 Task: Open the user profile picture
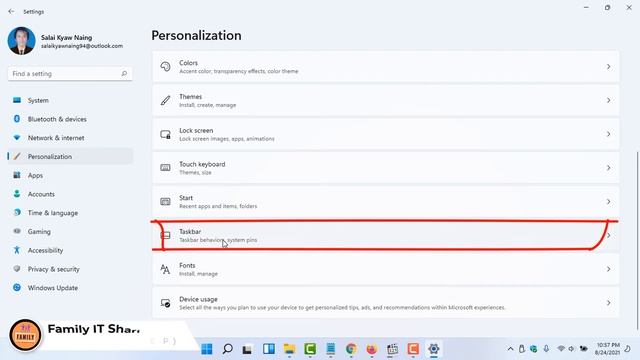21,41
